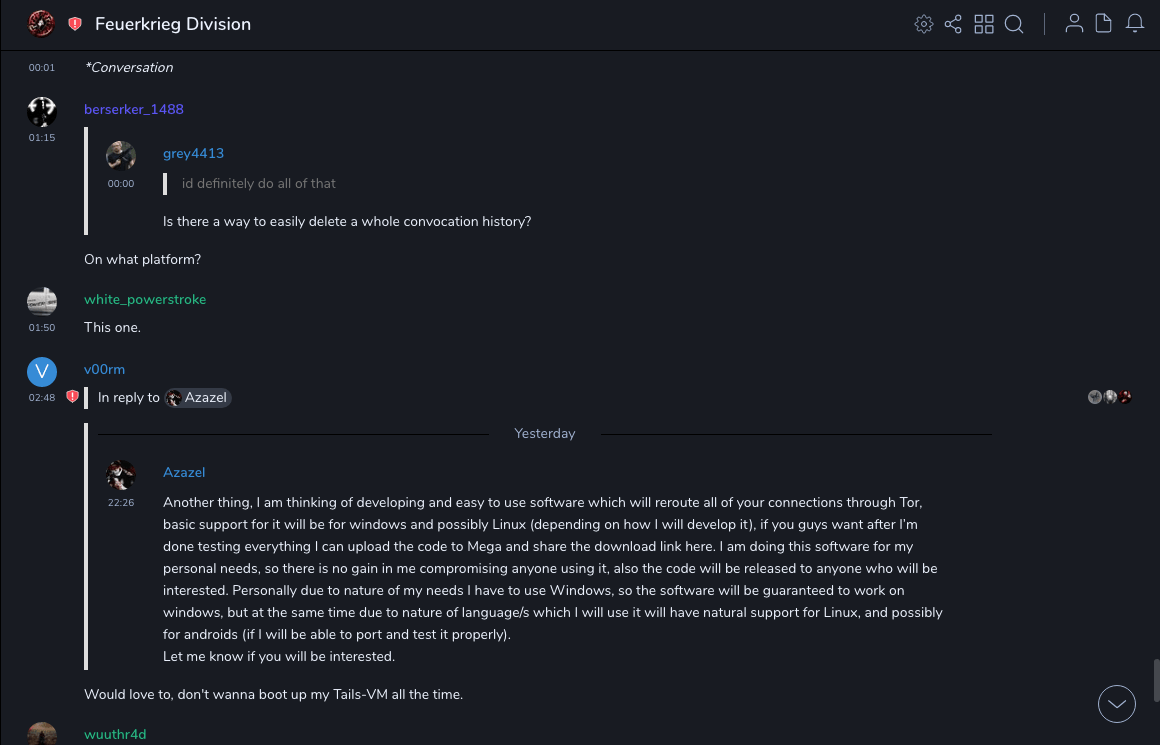Click the Azazel mention chip in reply line
1160x745 pixels.
198,398
